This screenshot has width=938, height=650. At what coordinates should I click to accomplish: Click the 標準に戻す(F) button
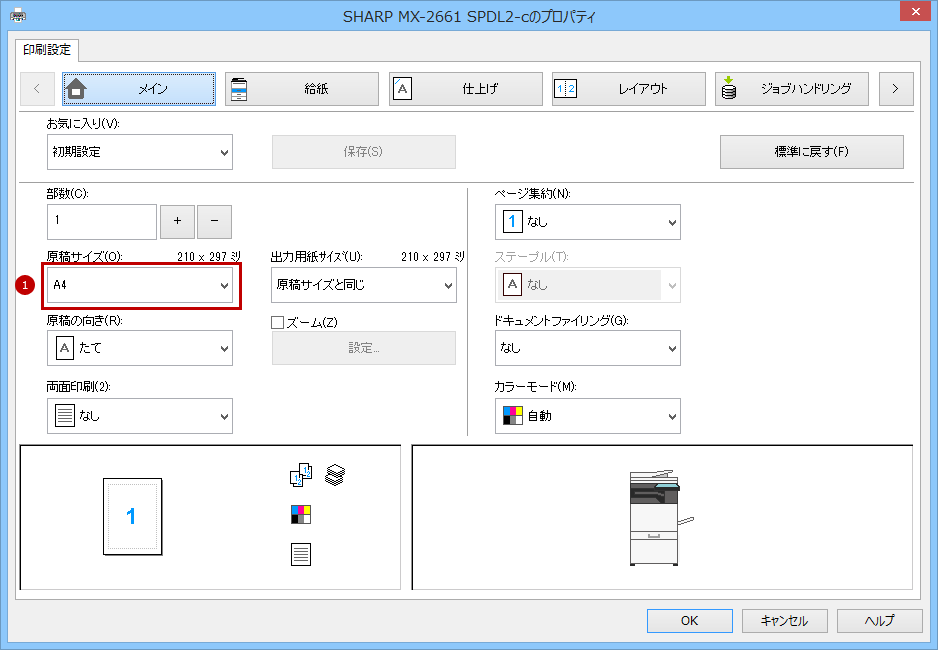pos(812,152)
